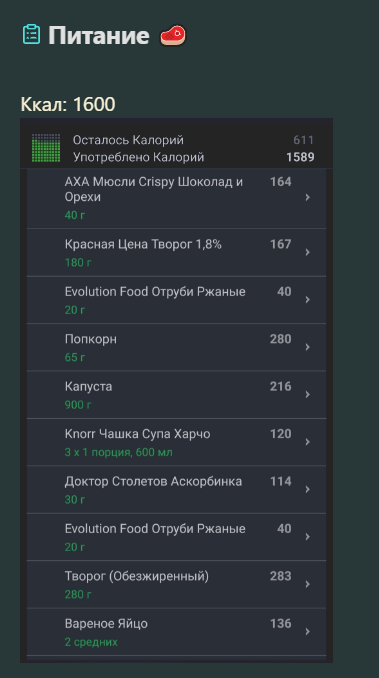Open the Попкорн item chevron

tap(308, 347)
